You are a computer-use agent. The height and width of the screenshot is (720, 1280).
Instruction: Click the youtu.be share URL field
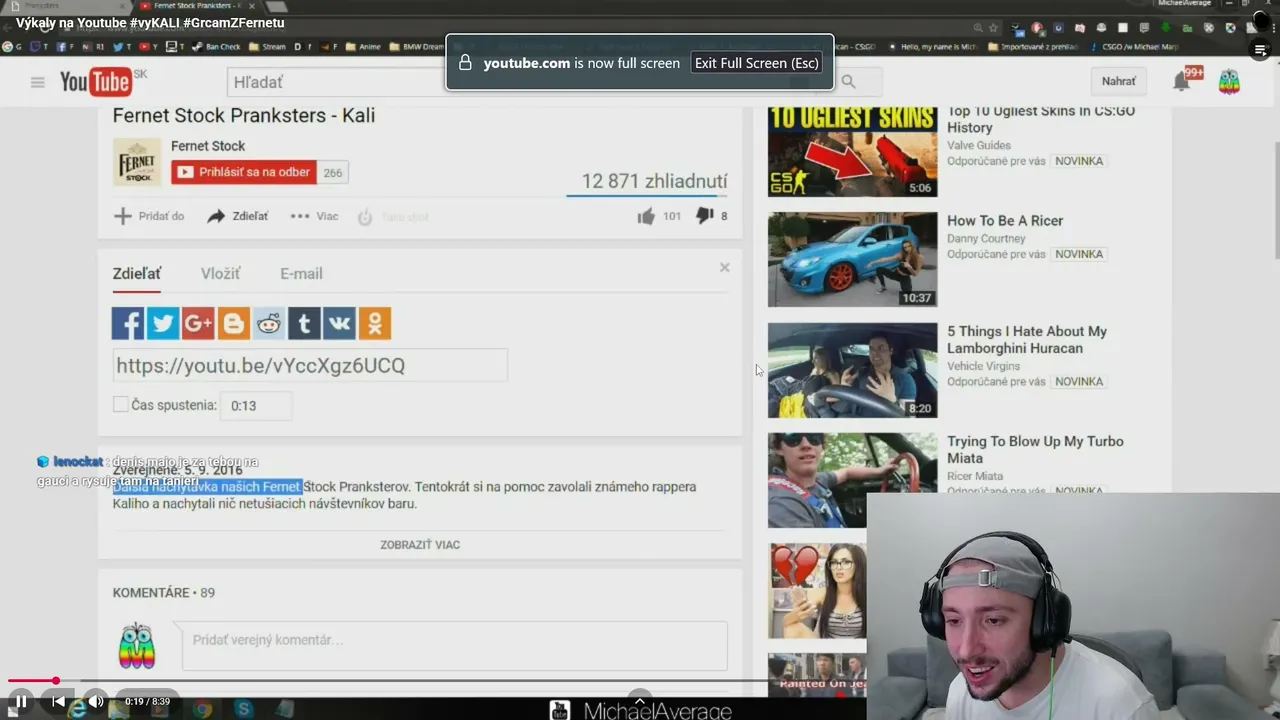tap(310, 366)
